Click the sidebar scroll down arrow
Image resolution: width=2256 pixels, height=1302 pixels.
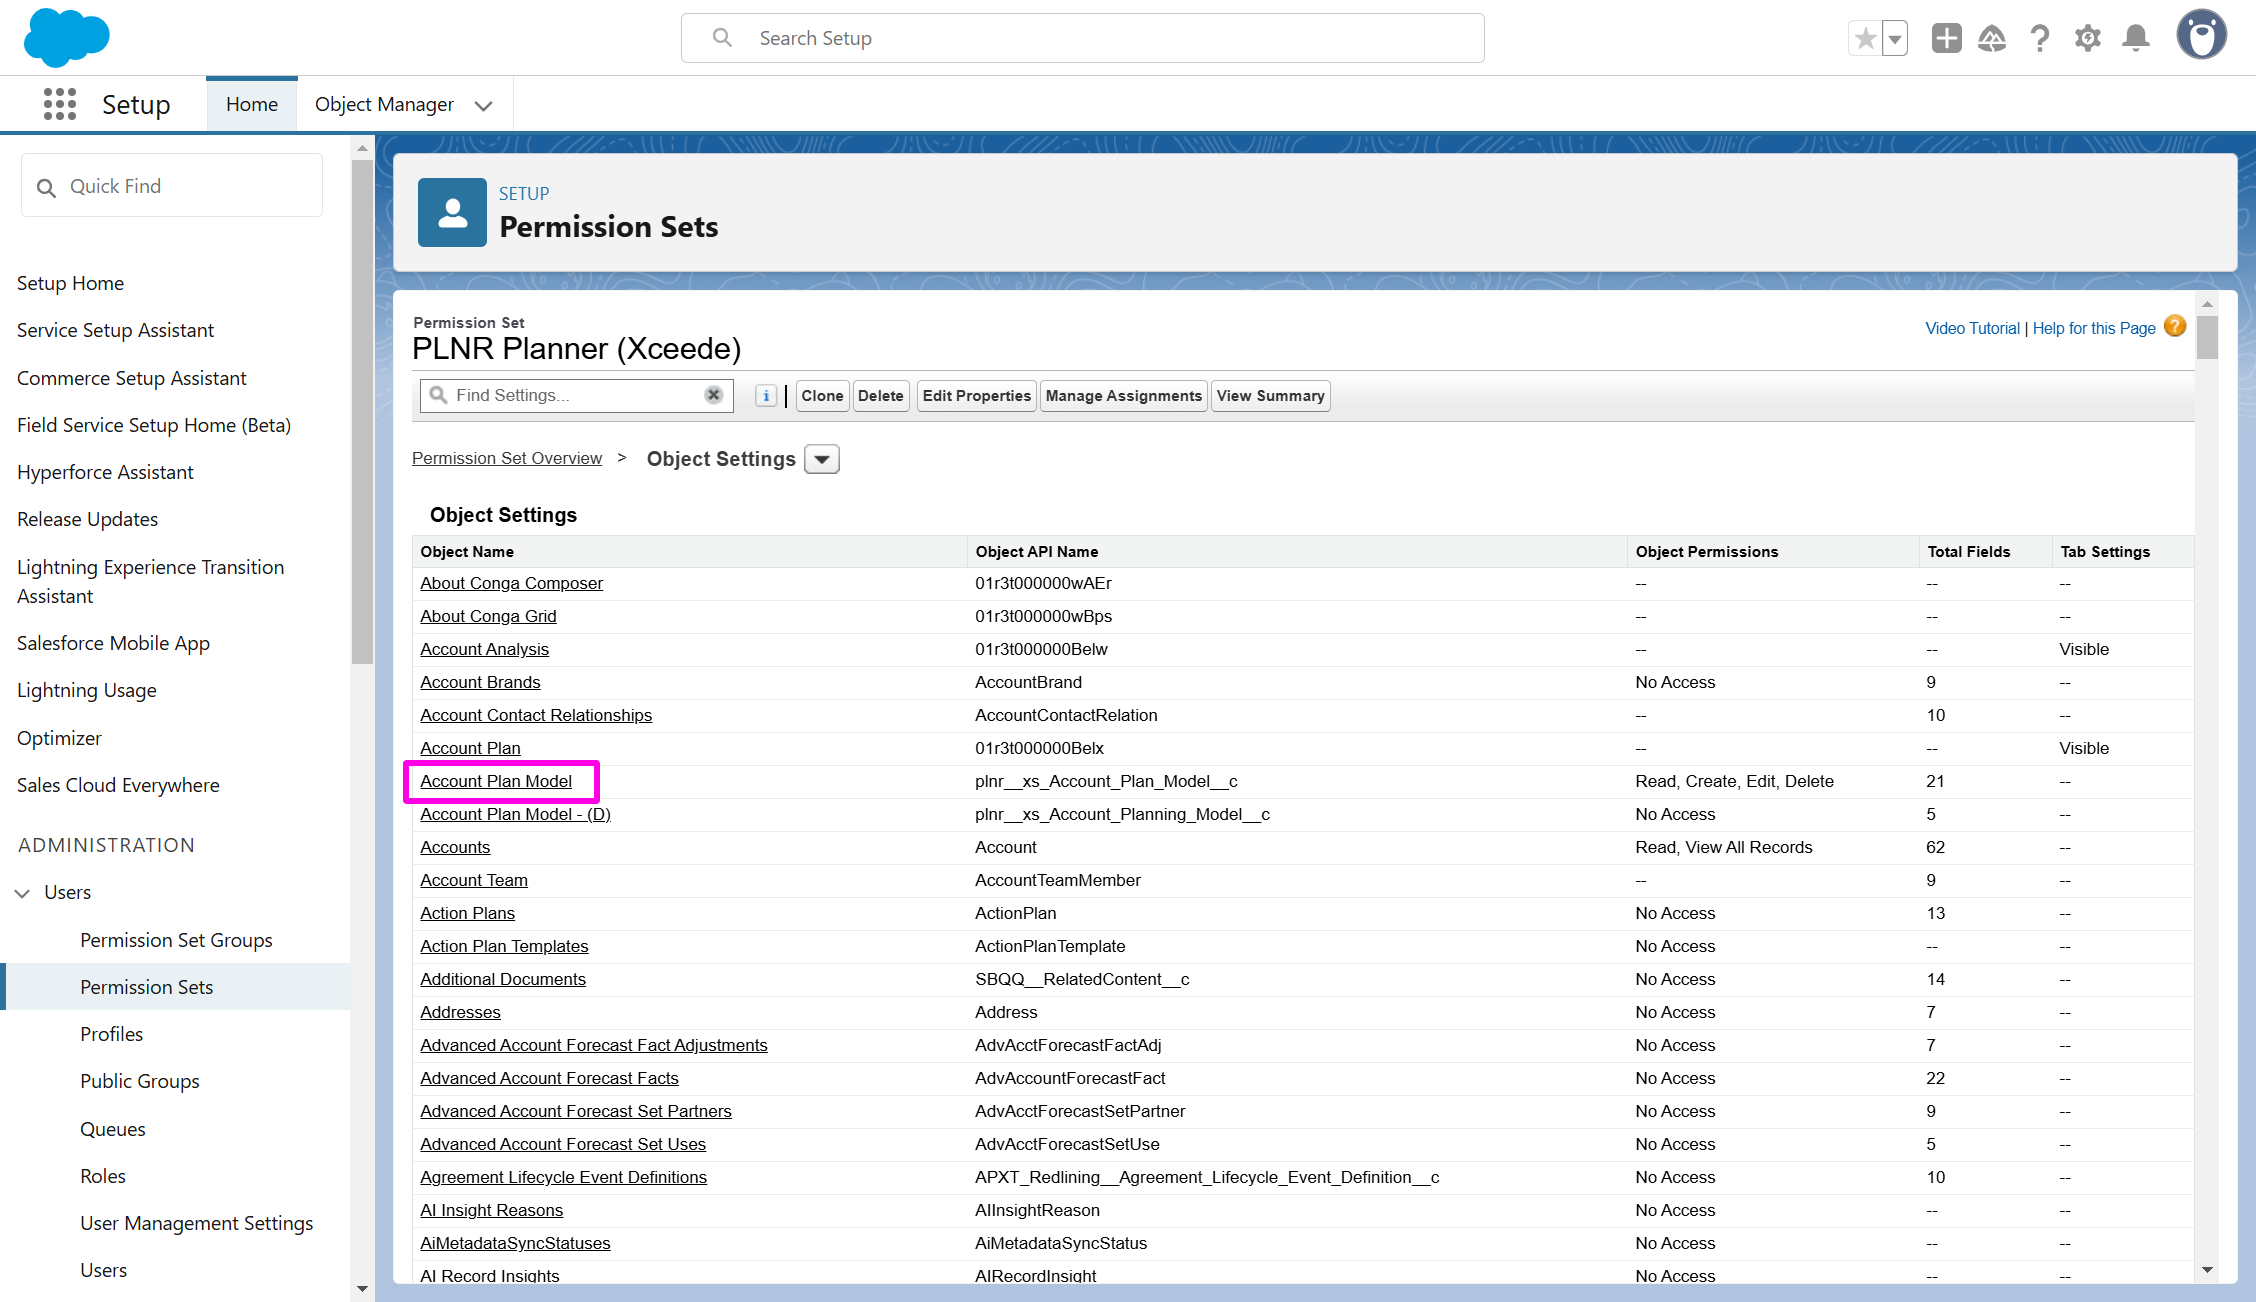[362, 1289]
